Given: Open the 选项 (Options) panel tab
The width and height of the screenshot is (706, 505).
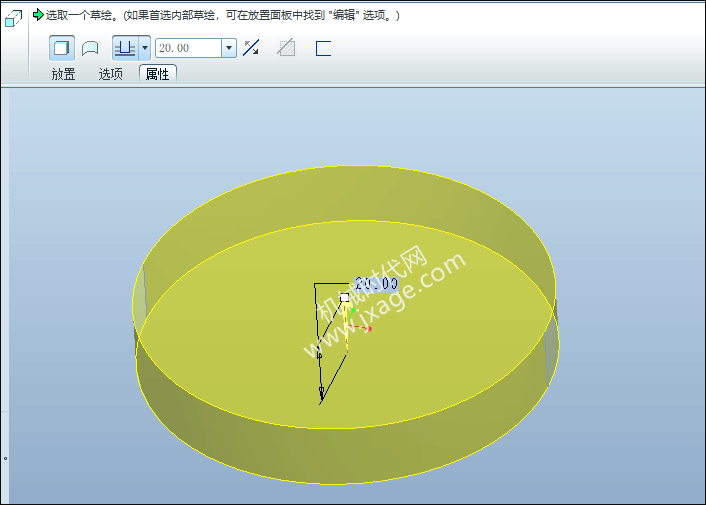Looking at the screenshot, I should tap(110, 74).
